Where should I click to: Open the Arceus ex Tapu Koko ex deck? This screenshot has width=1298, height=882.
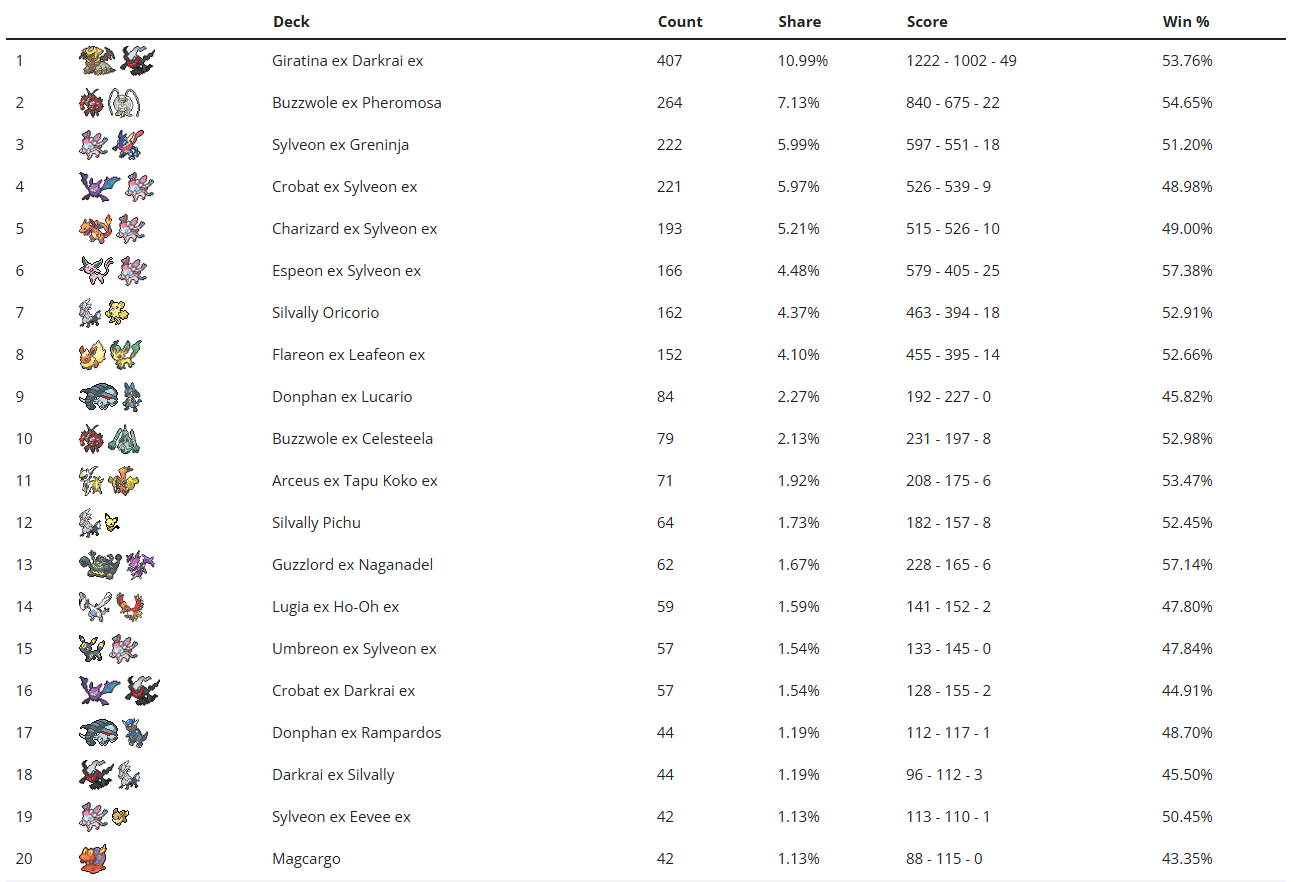click(354, 481)
